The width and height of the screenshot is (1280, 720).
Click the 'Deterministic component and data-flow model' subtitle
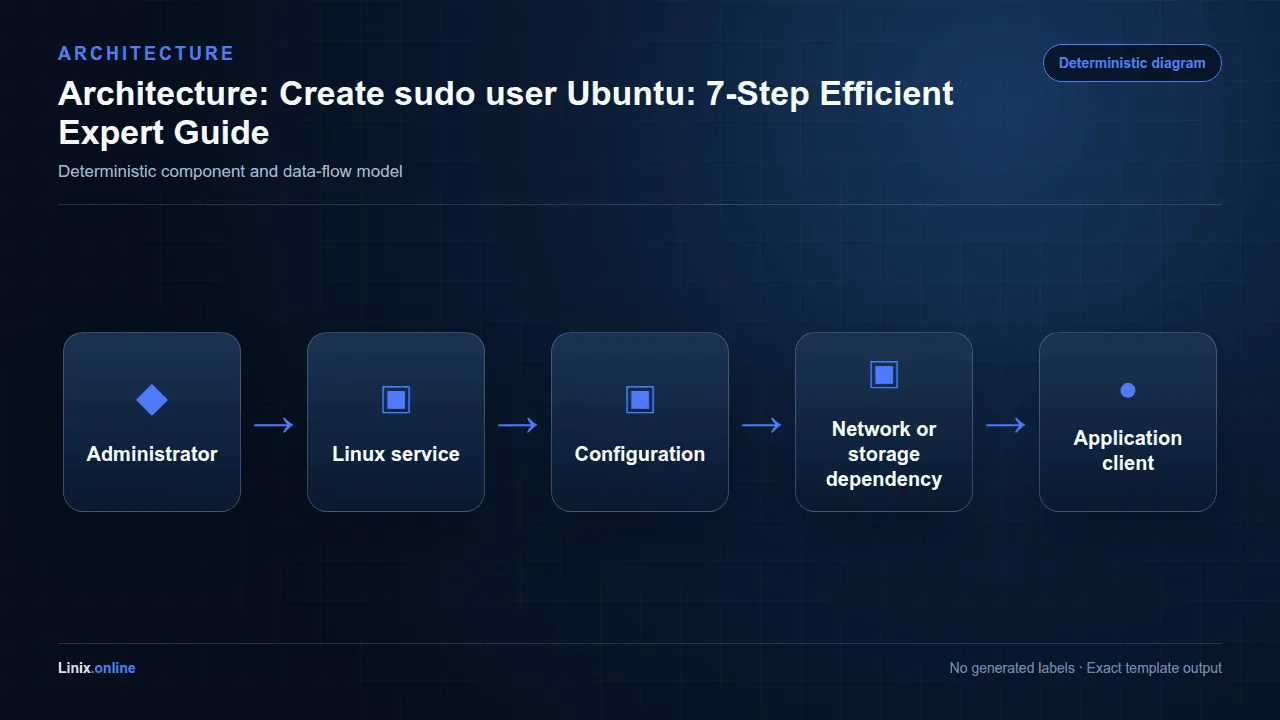(x=230, y=171)
